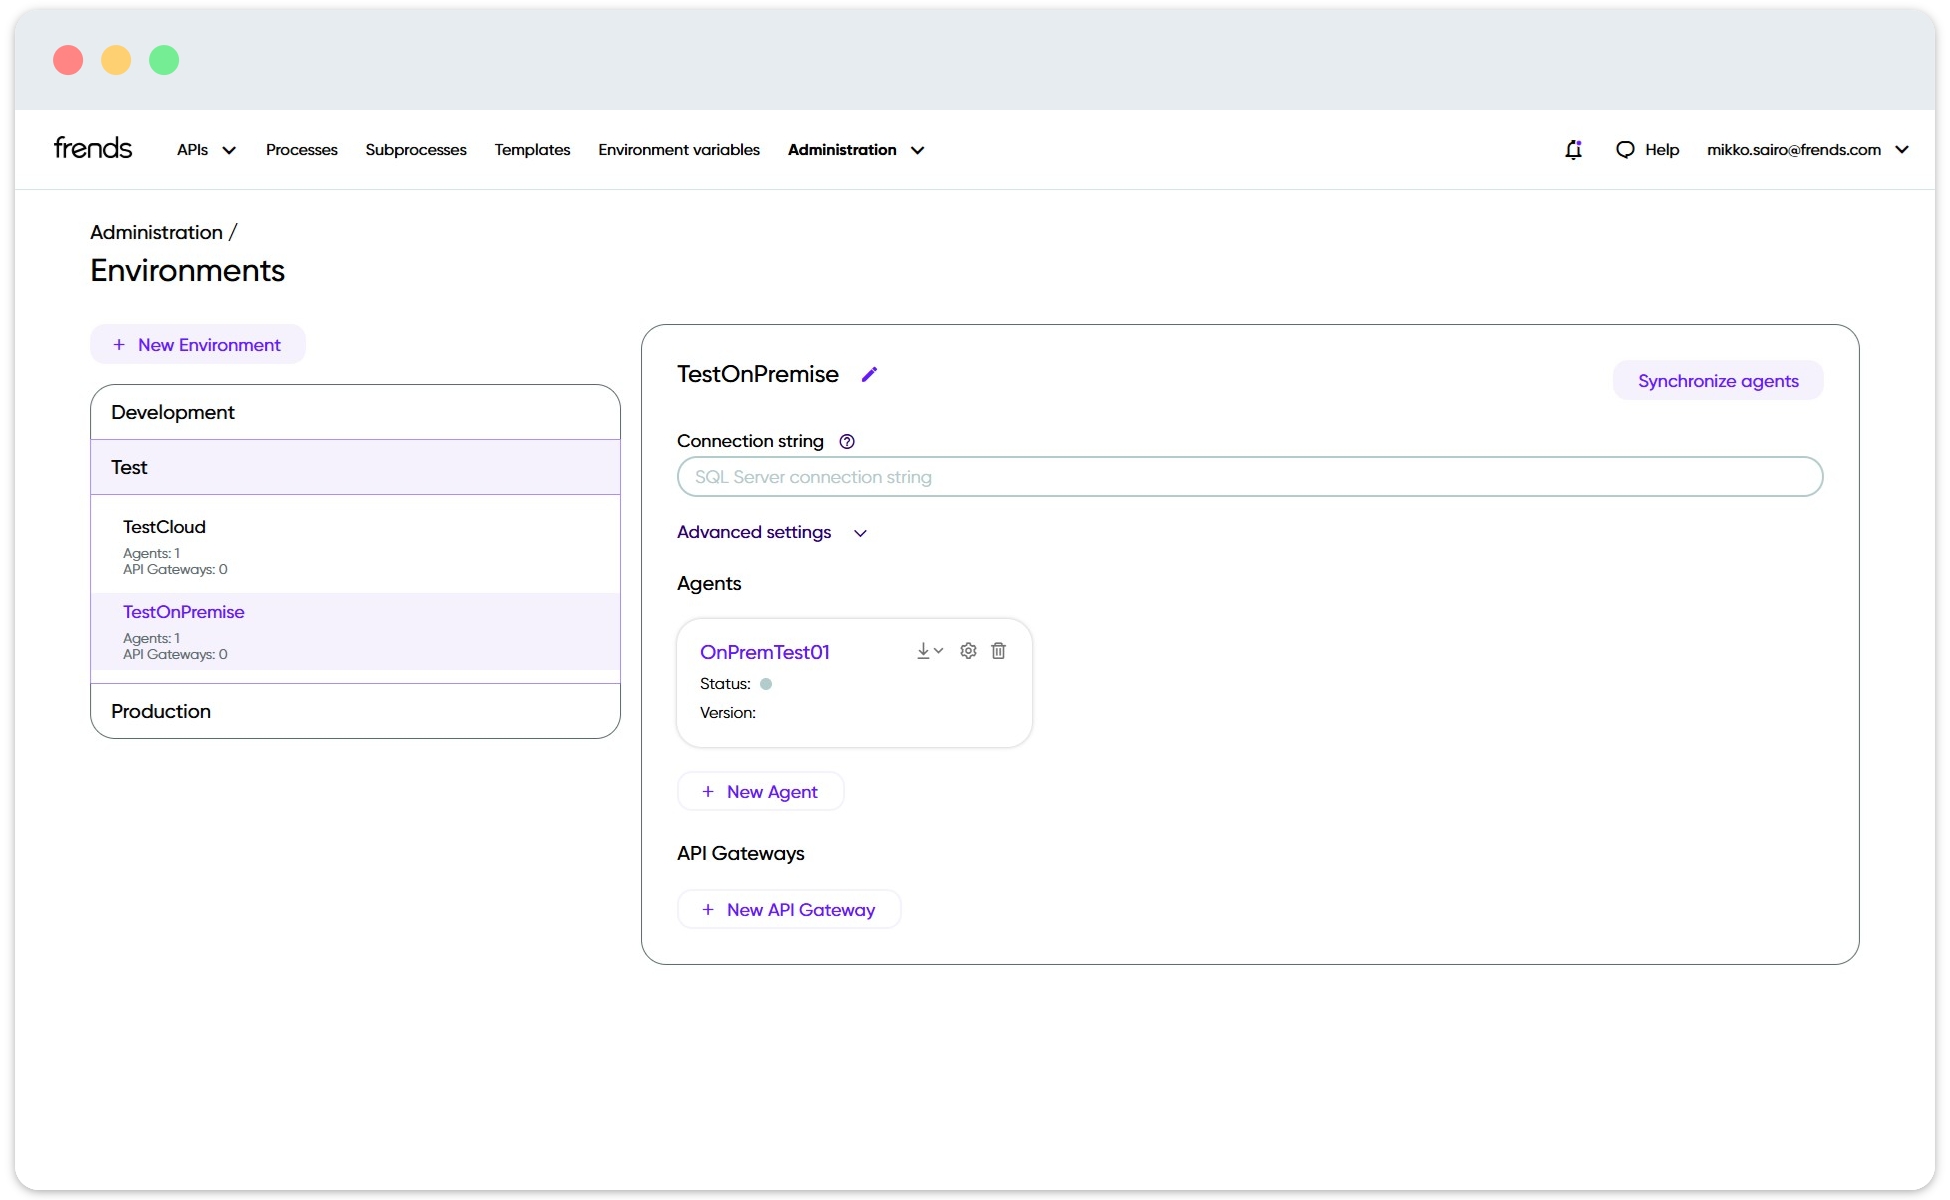
Task: Open the notifications bell icon
Action: (1573, 149)
